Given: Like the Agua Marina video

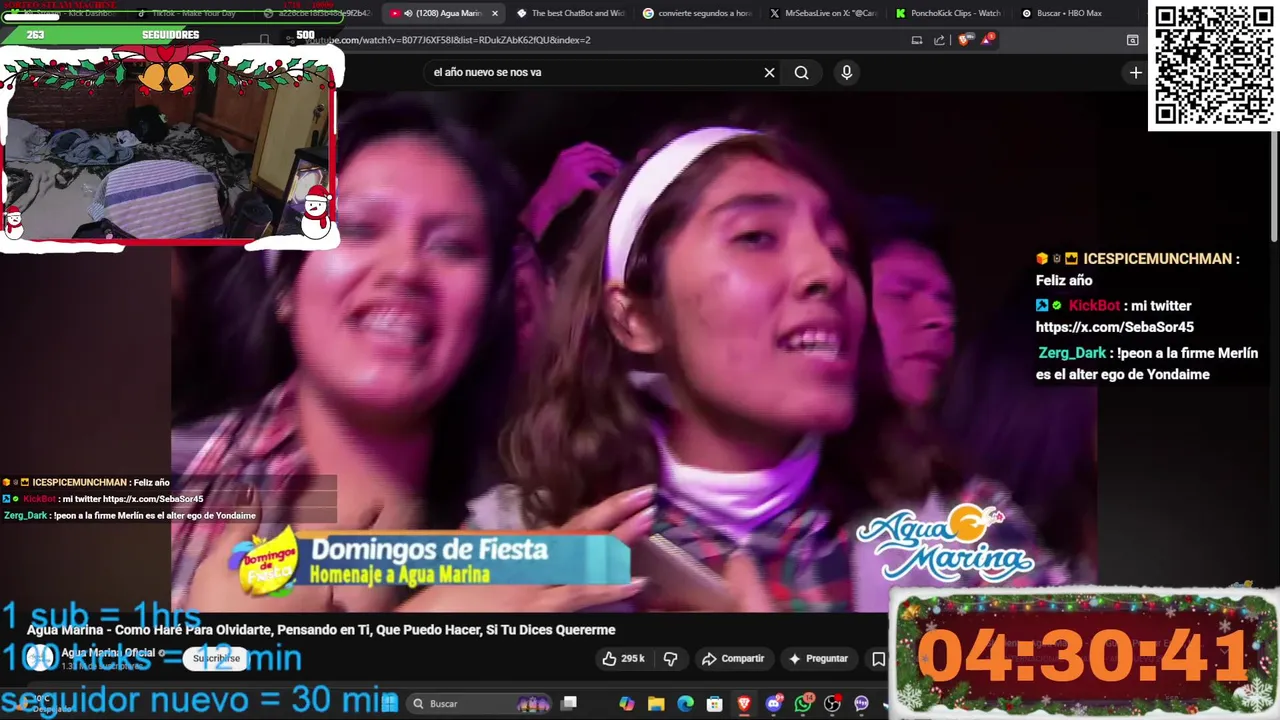Looking at the screenshot, I should pos(623,658).
